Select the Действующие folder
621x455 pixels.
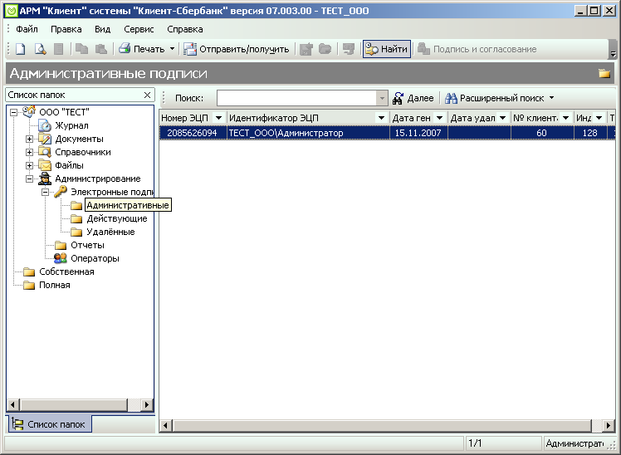tap(117, 219)
